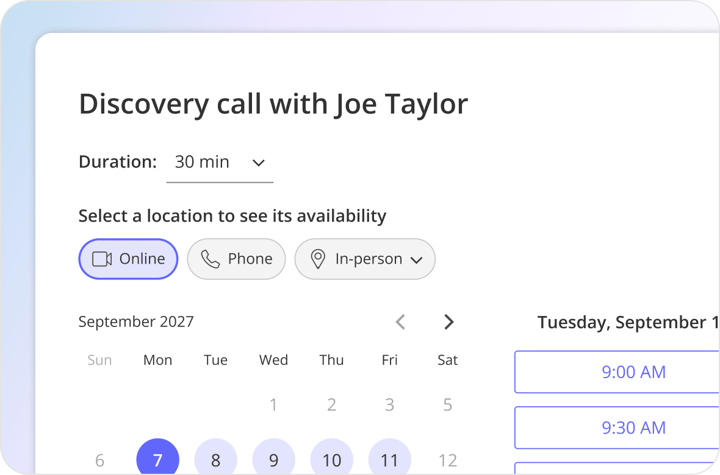The height and width of the screenshot is (475, 720).
Task: Click the map pin icon in In-person
Action: 318,259
